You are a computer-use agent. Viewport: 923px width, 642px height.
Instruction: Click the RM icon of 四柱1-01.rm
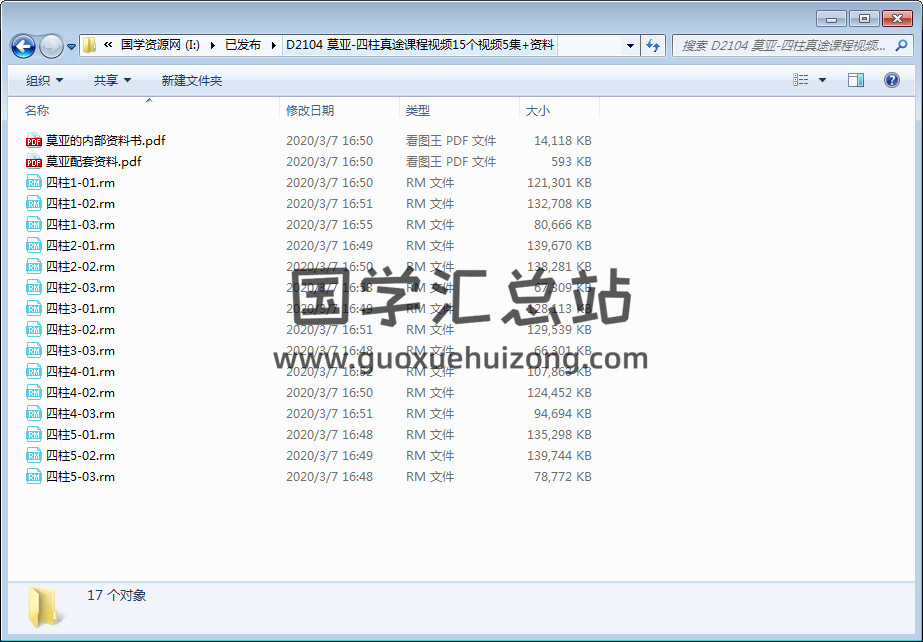pyautogui.click(x=34, y=183)
